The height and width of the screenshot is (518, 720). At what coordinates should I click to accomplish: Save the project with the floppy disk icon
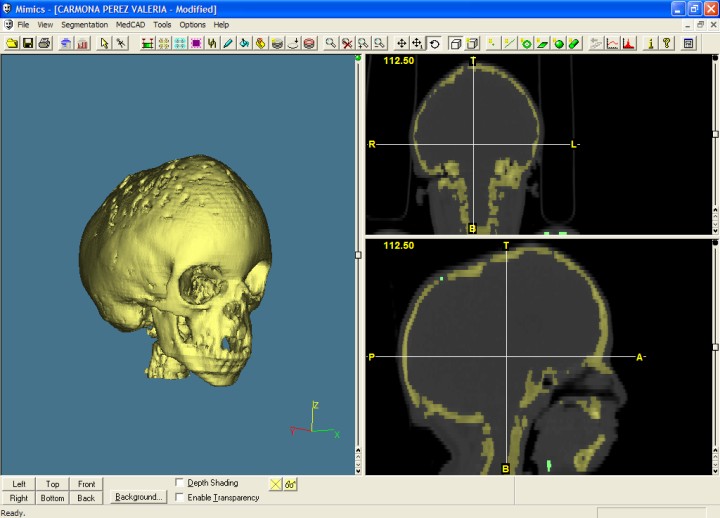[28, 43]
